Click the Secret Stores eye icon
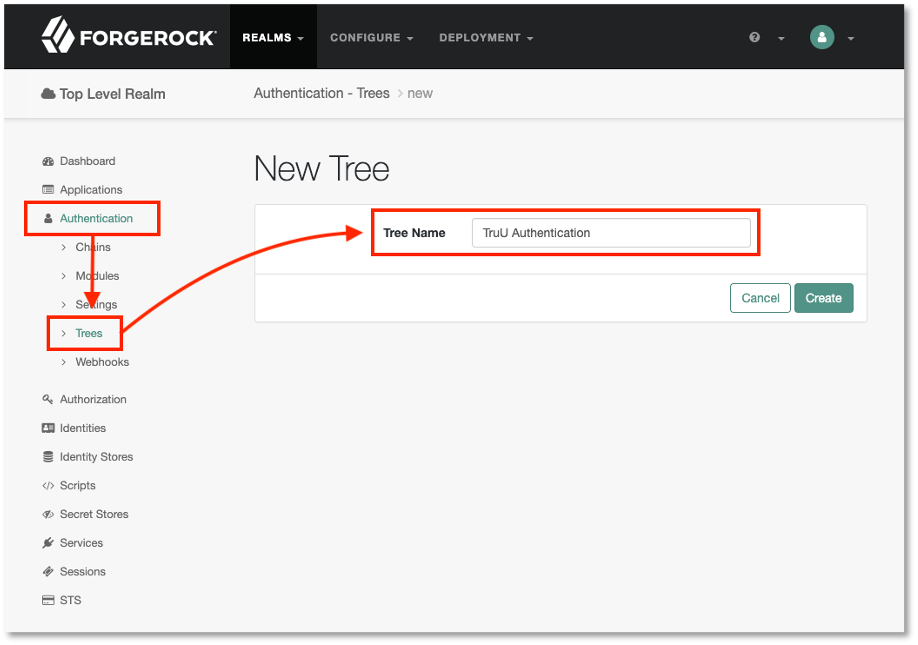 (48, 514)
